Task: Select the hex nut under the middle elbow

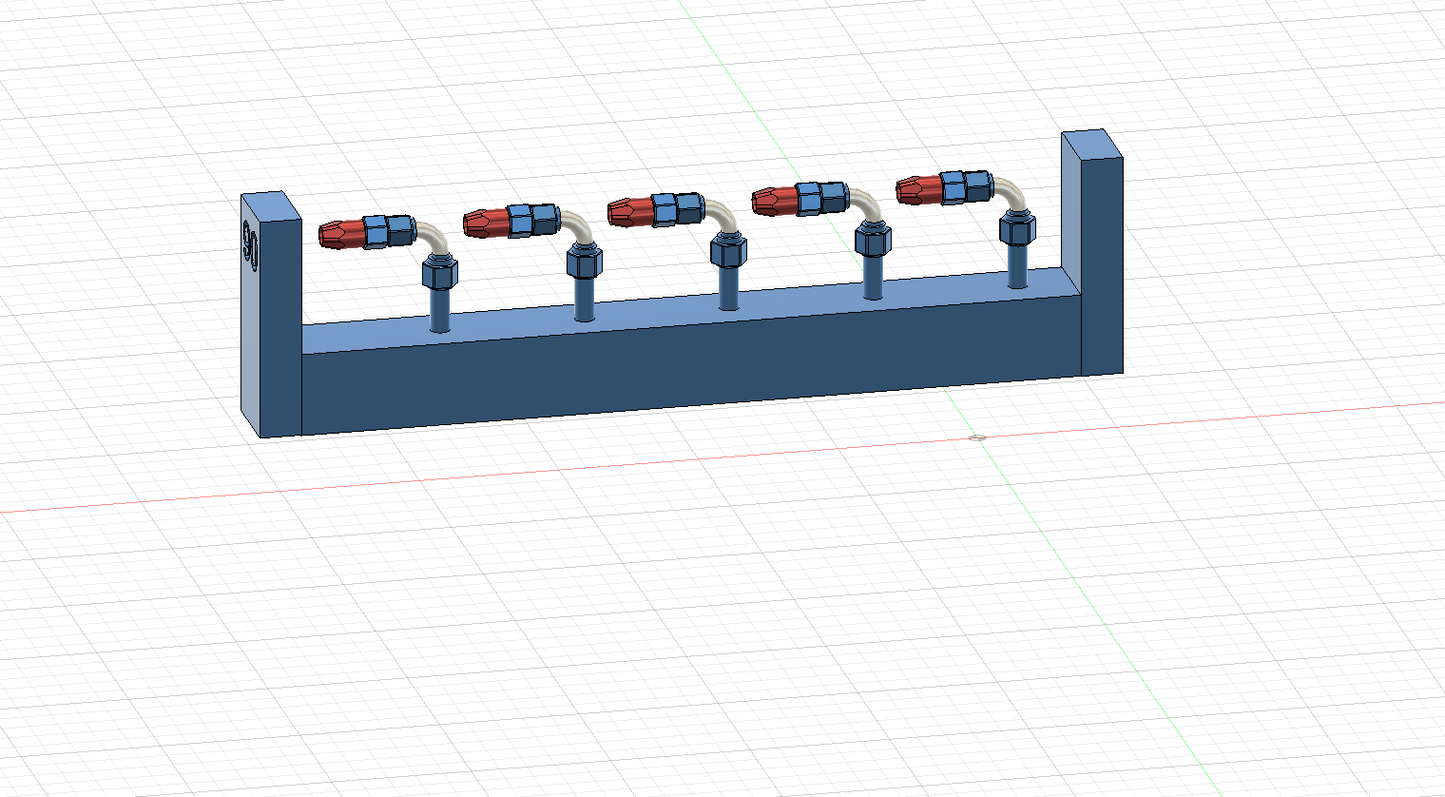Action: 729,249
